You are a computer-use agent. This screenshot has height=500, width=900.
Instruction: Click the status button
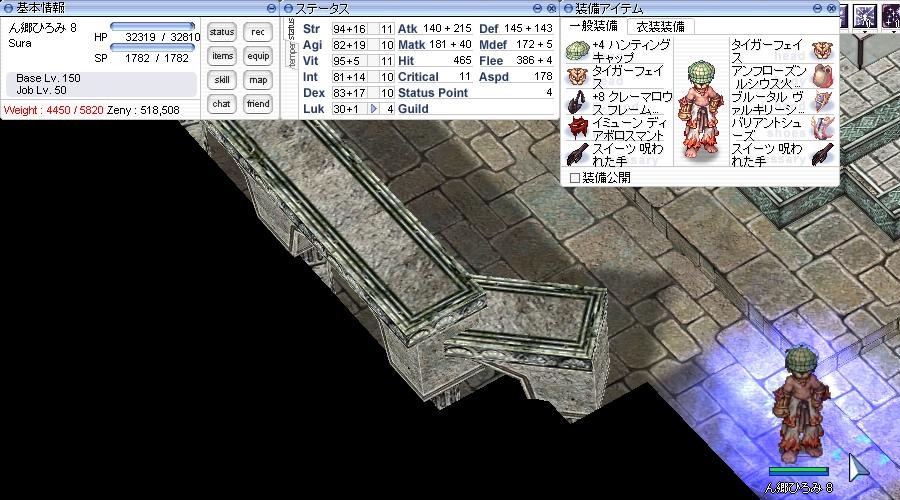tap(222, 32)
